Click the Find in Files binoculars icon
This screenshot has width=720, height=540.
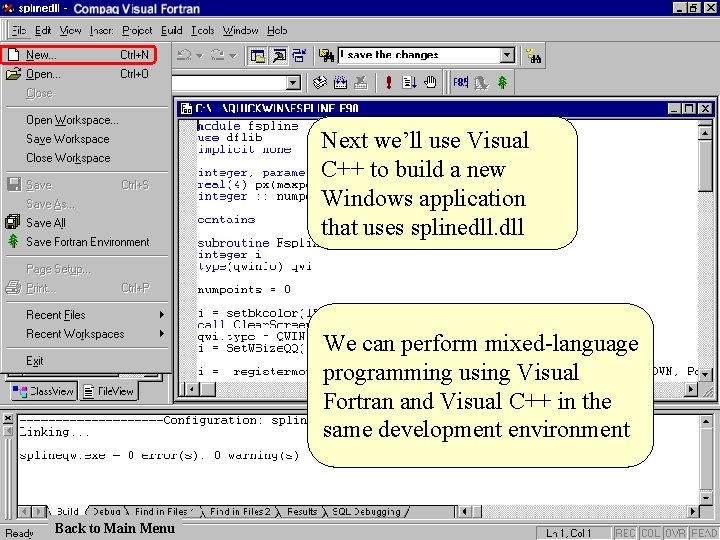click(x=326, y=56)
